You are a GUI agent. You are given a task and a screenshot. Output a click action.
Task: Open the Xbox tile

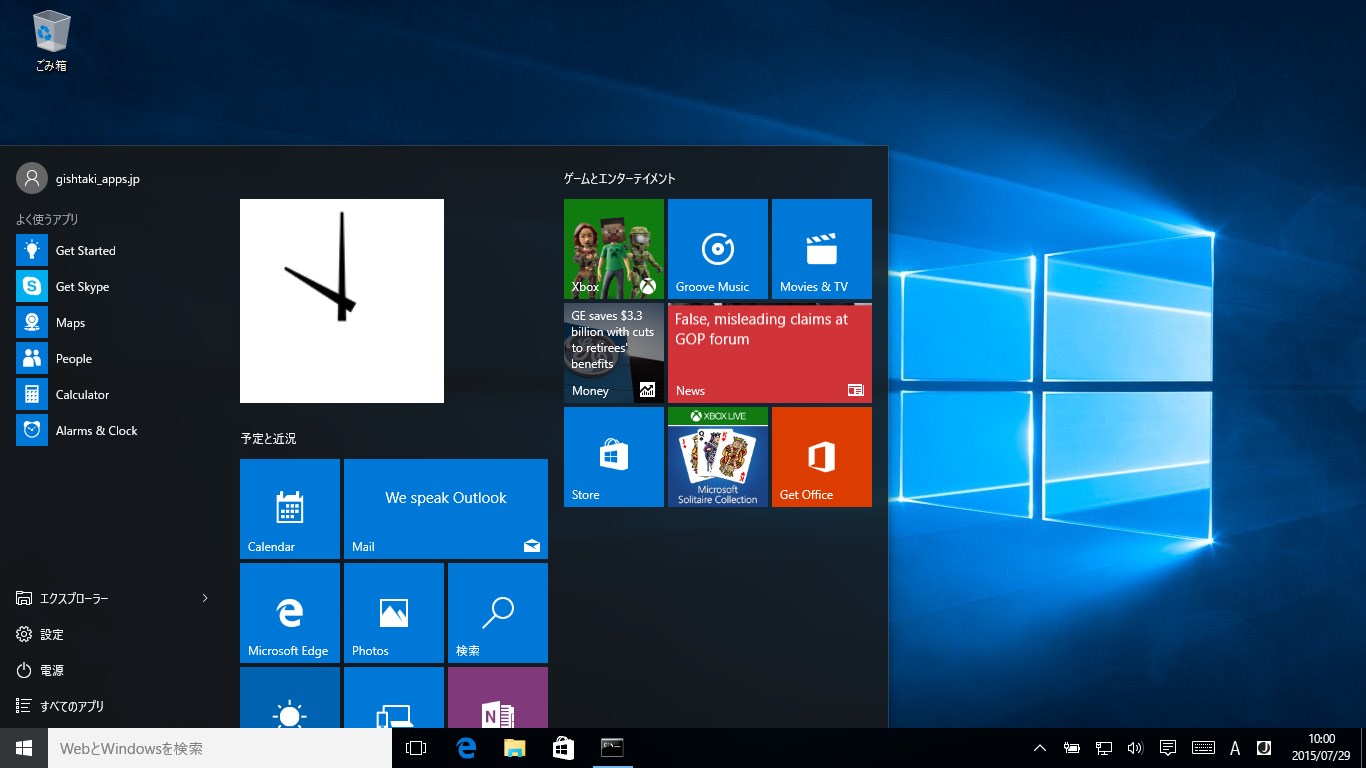[x=614, y=249]
